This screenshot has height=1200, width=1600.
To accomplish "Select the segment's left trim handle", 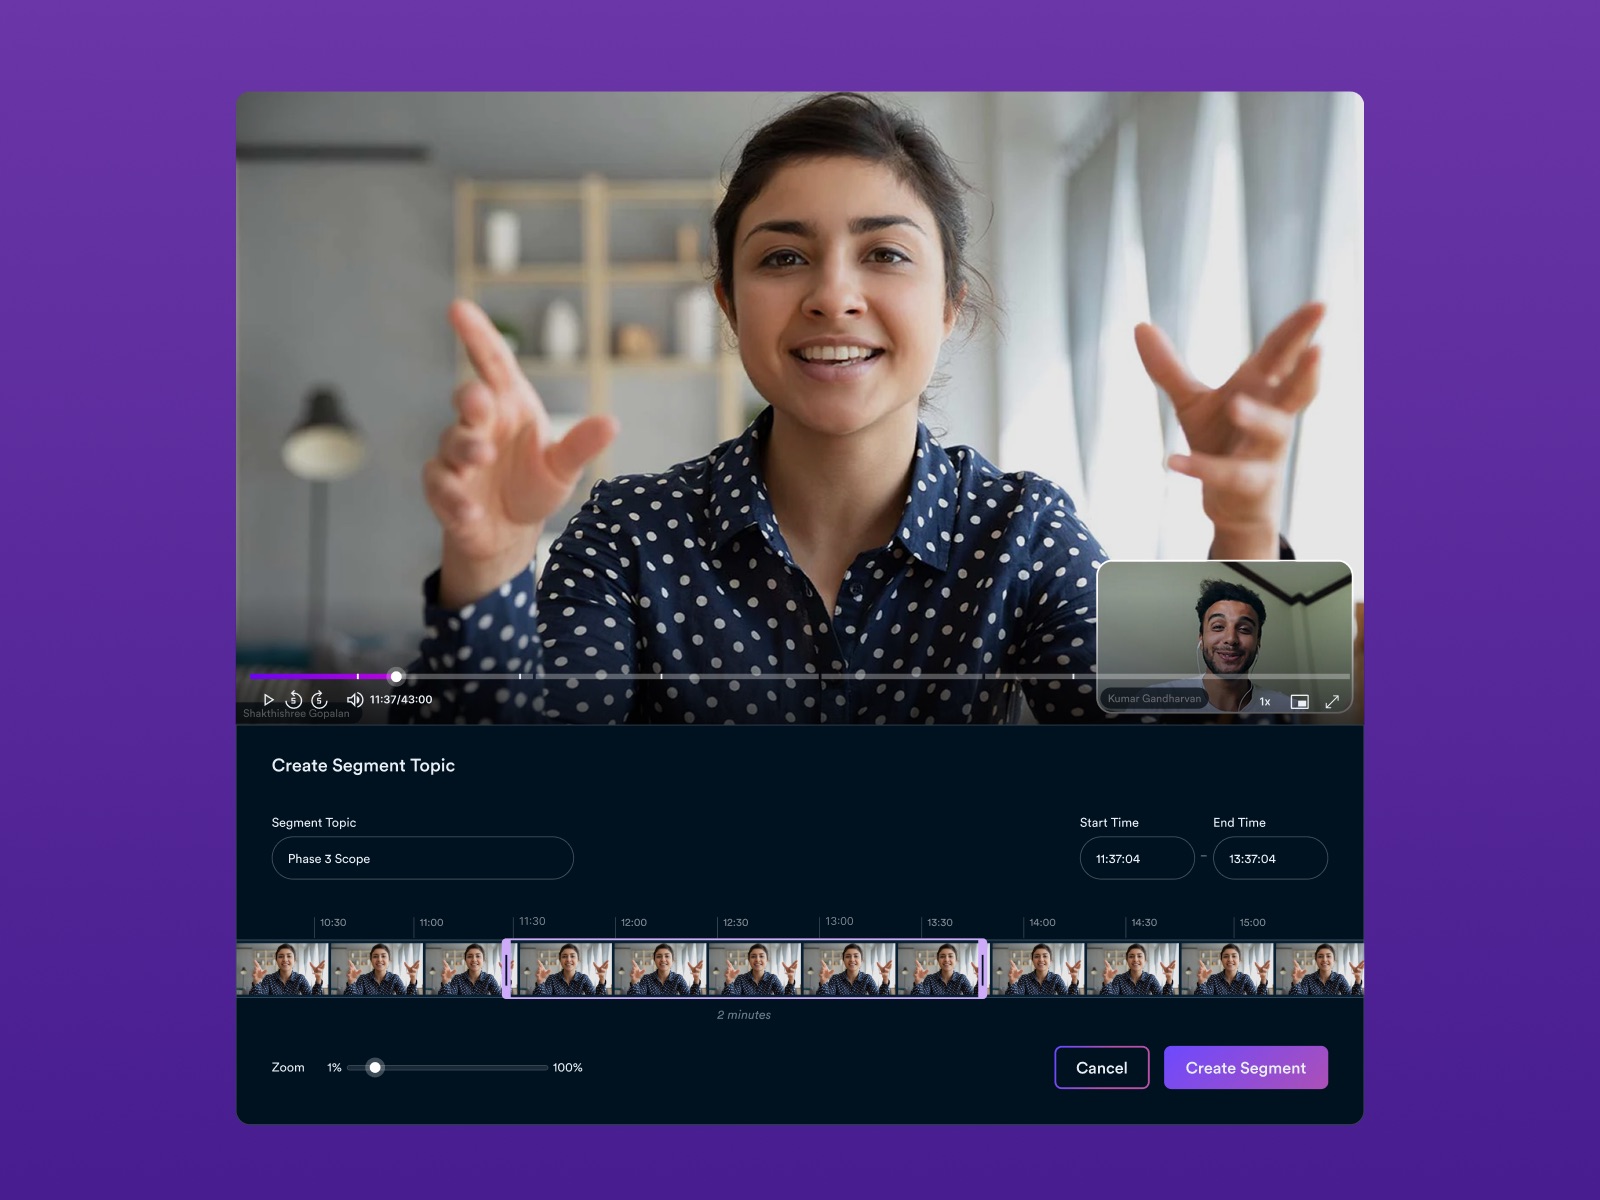I will [x=507, y=968].
